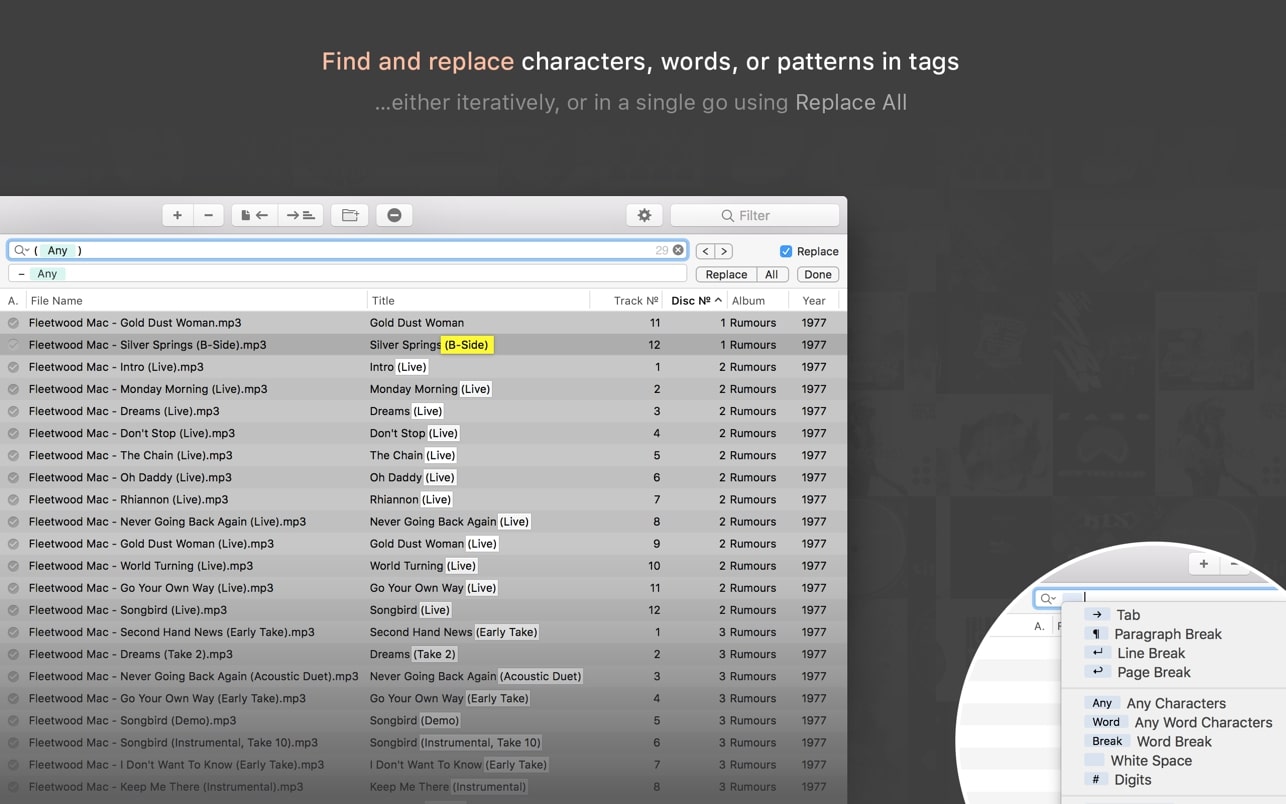This screenshot has height=804, width=1286.
Task: Click the round clear-tags minus icon
Action: (x=394, y=215)
